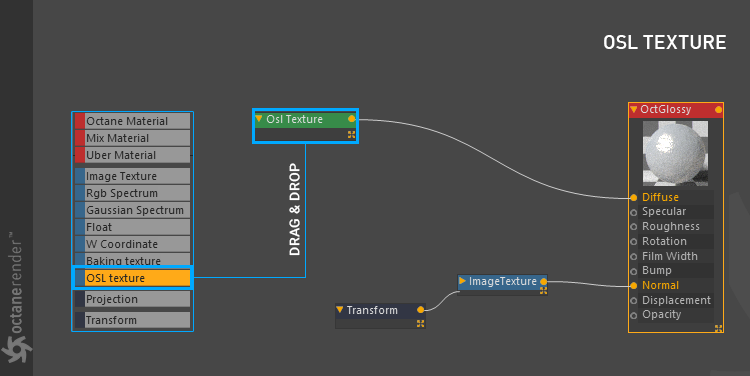750x376 pixels.
Task: Click the Osl Texture output port
Action: 352,119
